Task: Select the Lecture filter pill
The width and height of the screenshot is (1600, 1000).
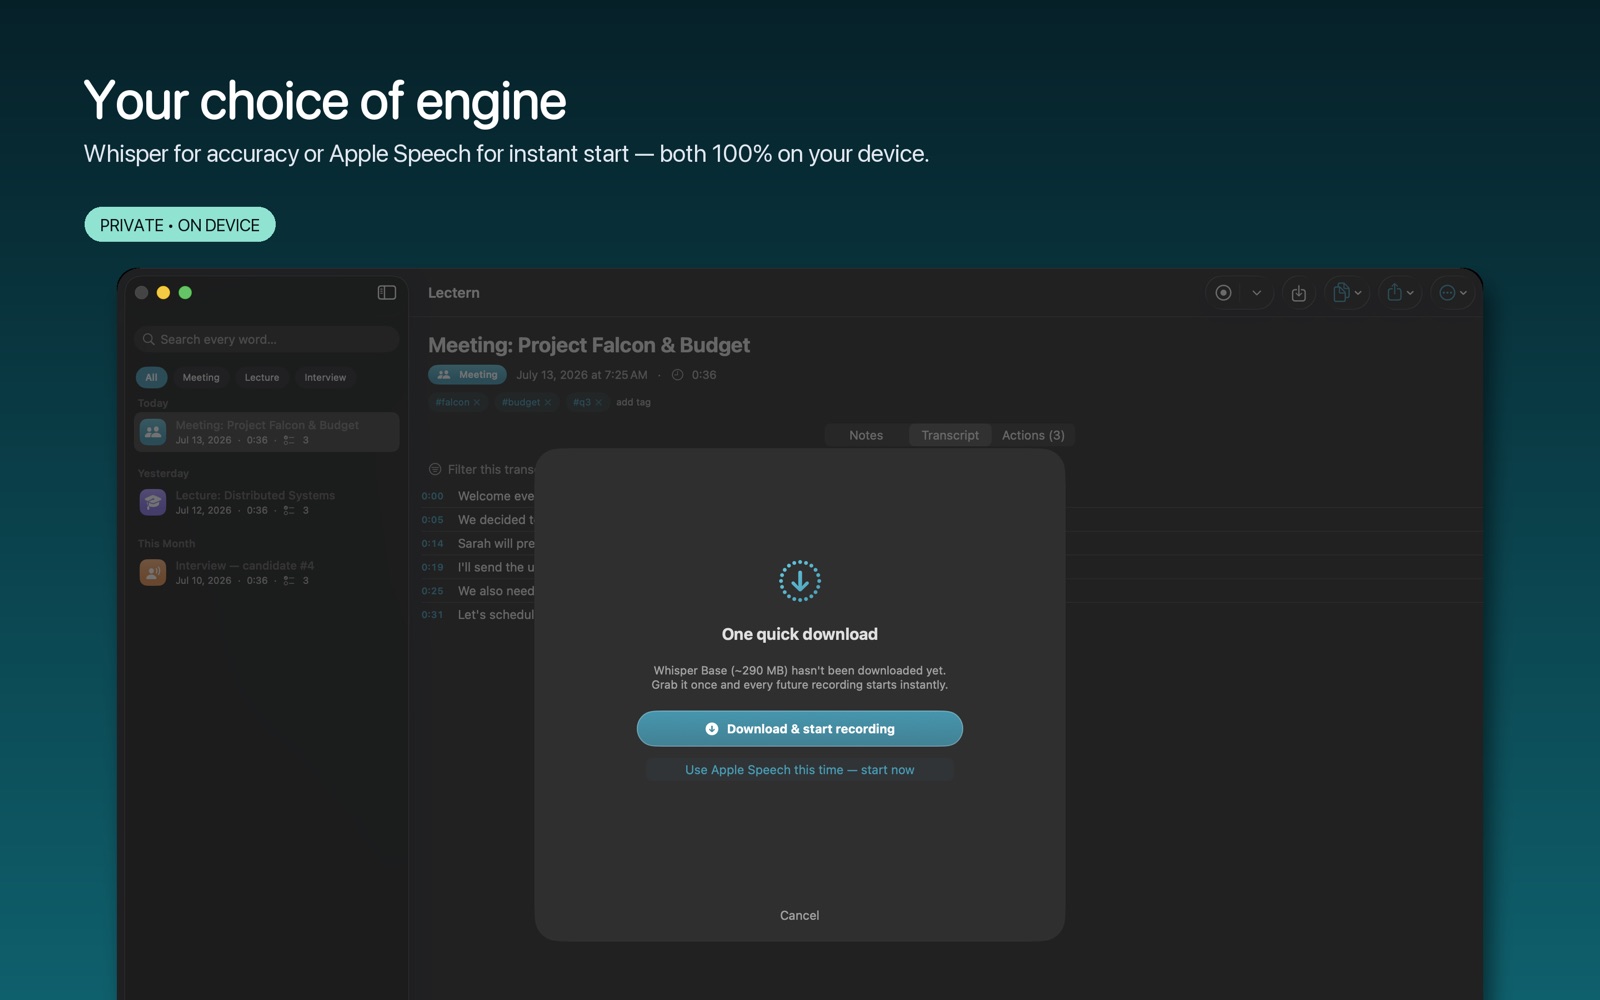Action: tap(262, 377)
